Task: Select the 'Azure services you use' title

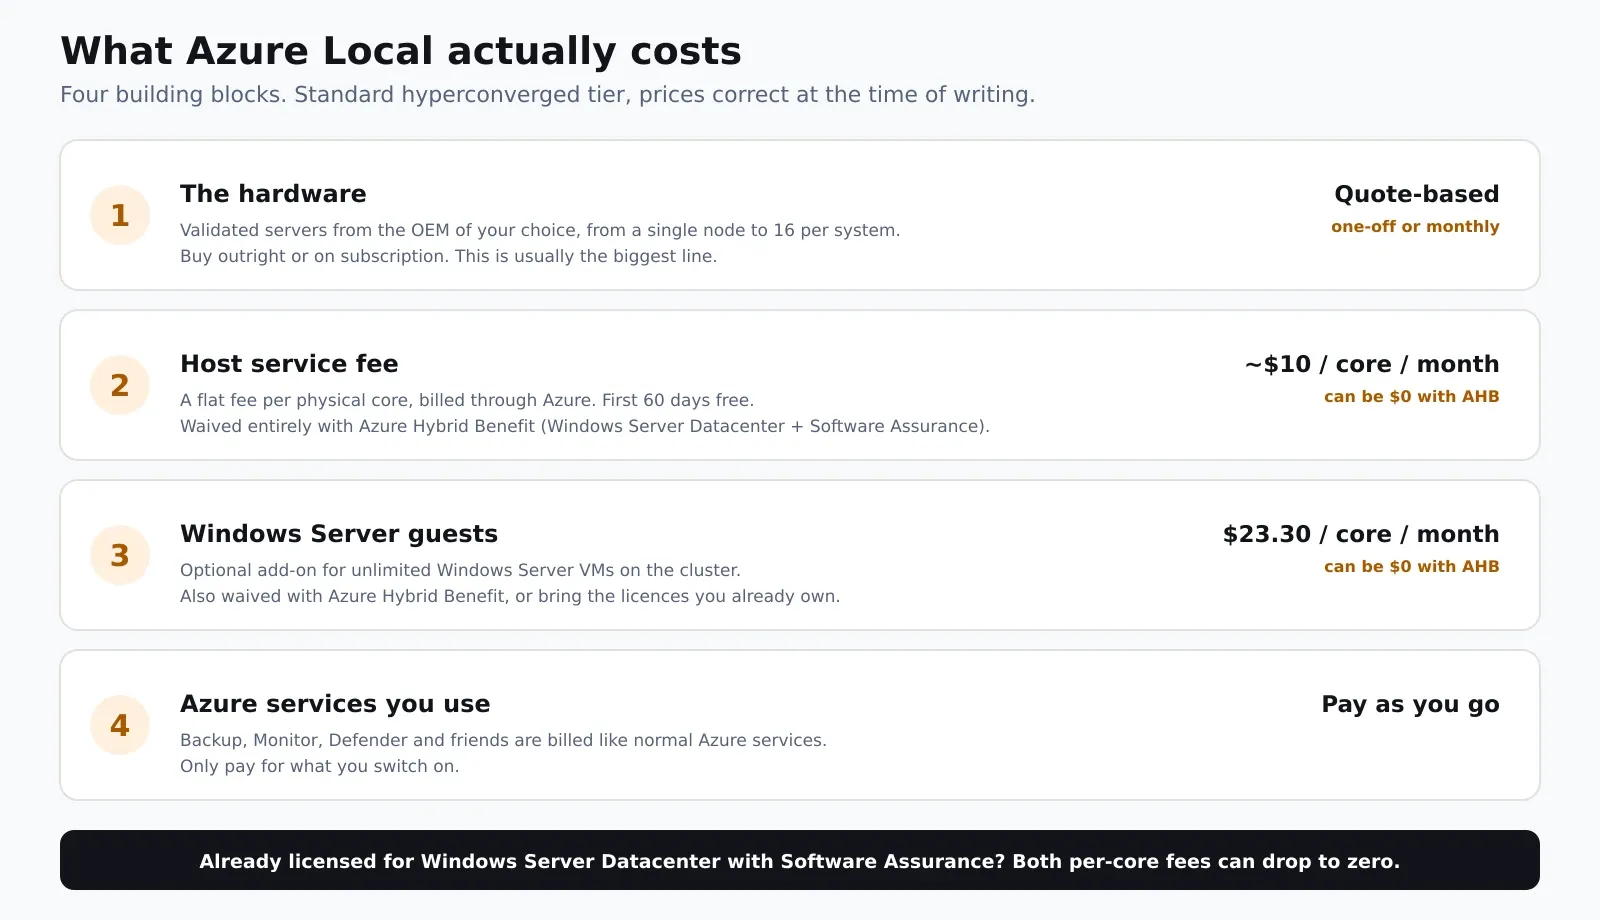Action: pos(335,704)
